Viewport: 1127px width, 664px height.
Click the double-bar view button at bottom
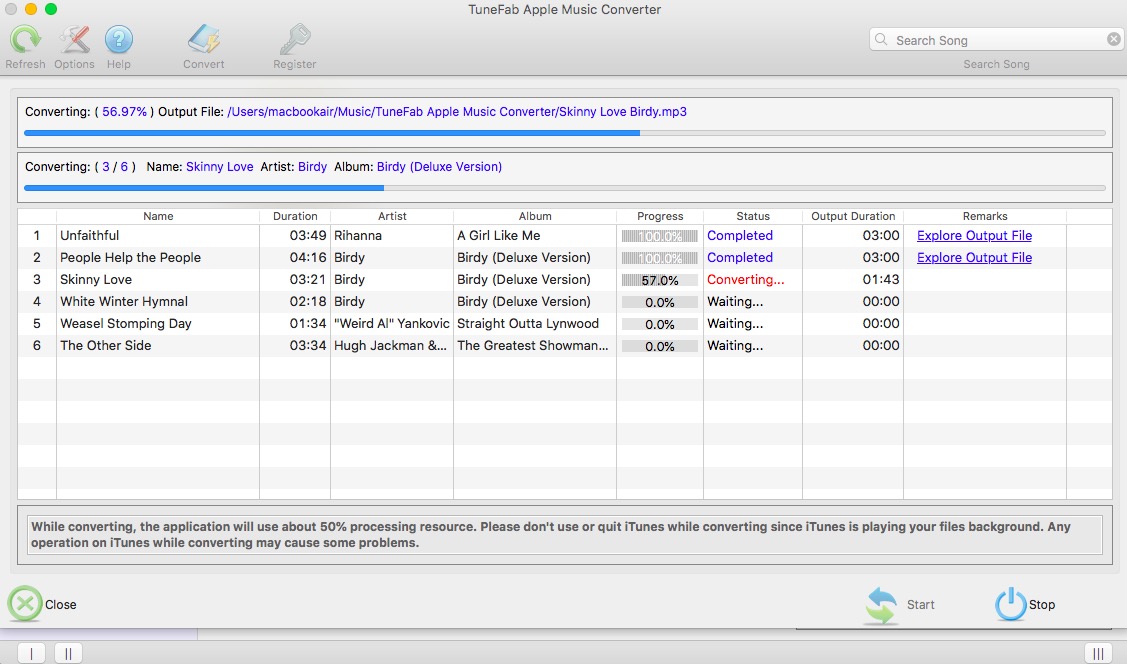pos(68,653)
